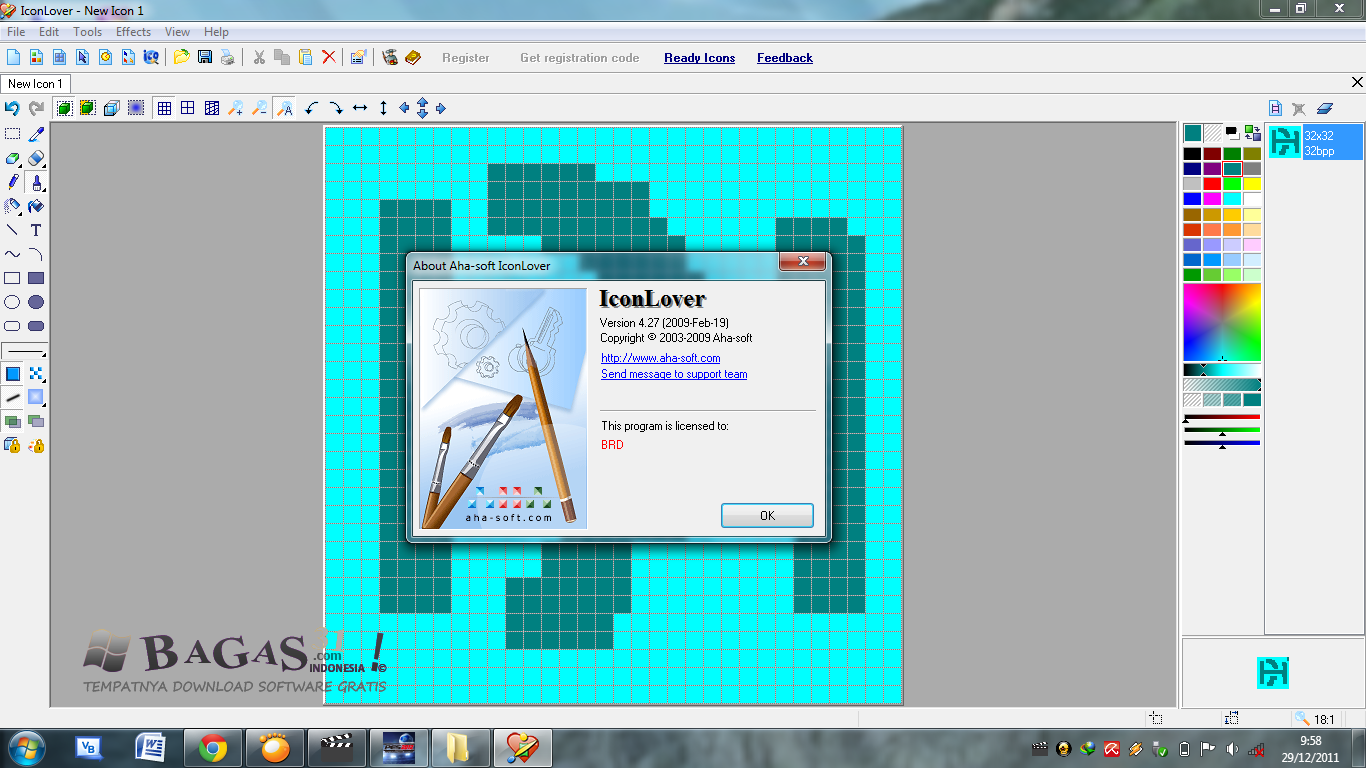Click the red X Delete icon
This screenshot has height=768, width=1366.
pyautogui.click(x=329, y=57)
